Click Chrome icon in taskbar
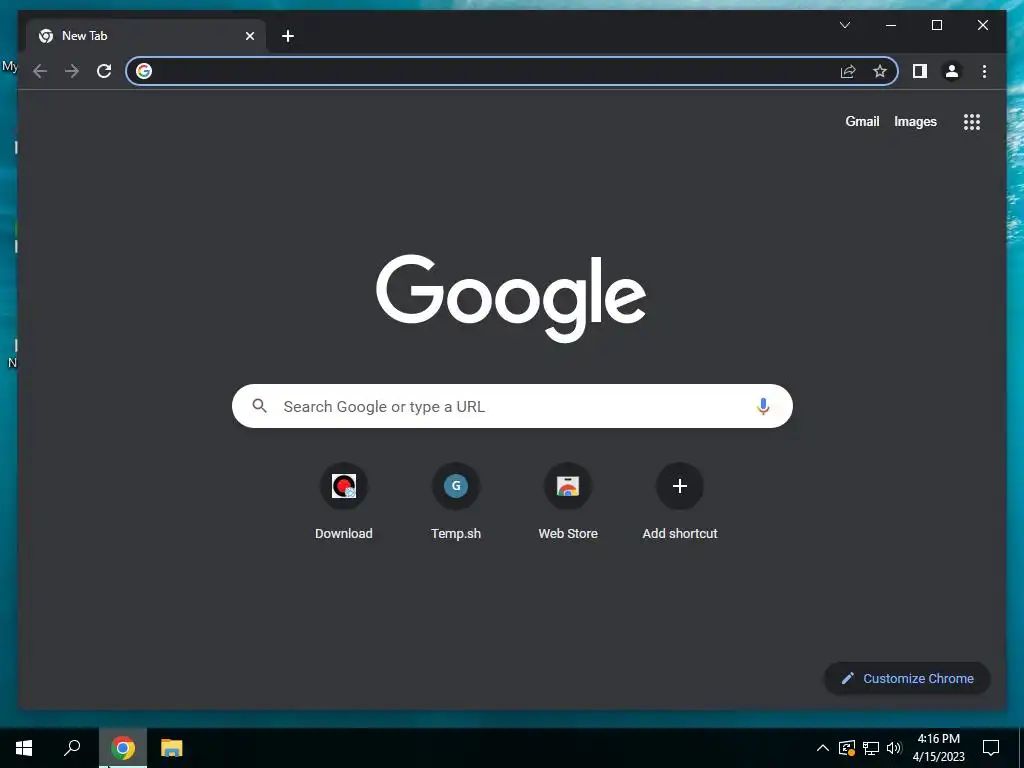This screenshot has height=768, width=1024. coord(123,748)
